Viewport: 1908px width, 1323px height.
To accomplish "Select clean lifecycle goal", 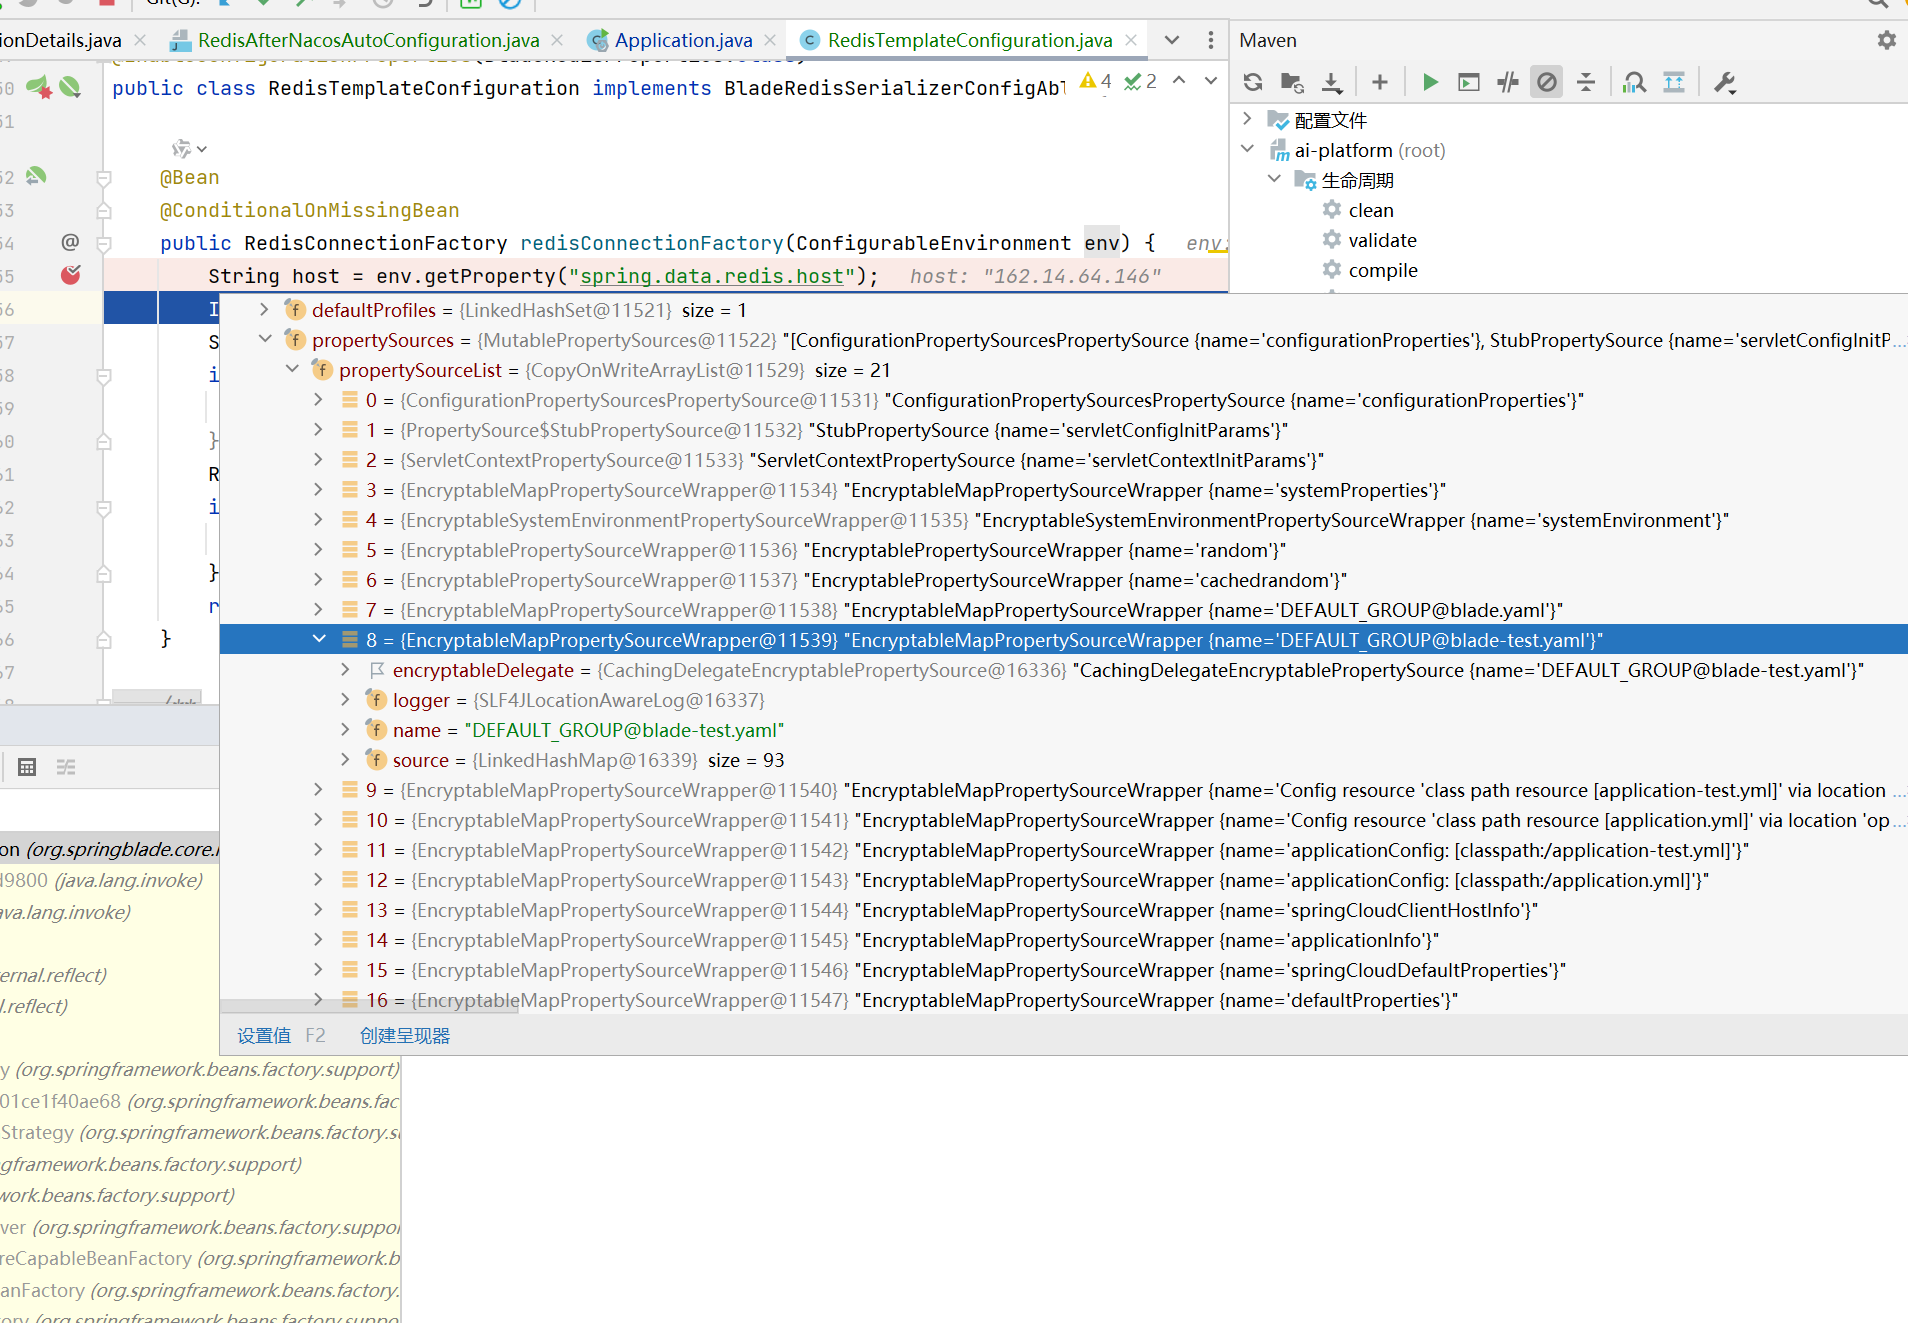I will [x=1370, y=210].
